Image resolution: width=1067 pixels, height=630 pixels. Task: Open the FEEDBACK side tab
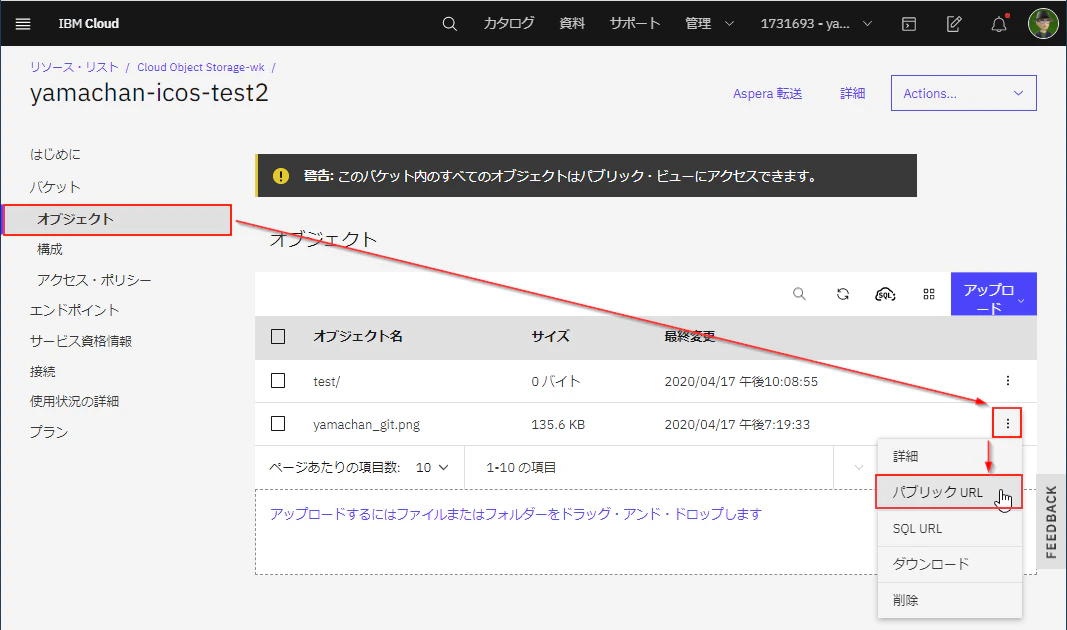pos(1051,521)
